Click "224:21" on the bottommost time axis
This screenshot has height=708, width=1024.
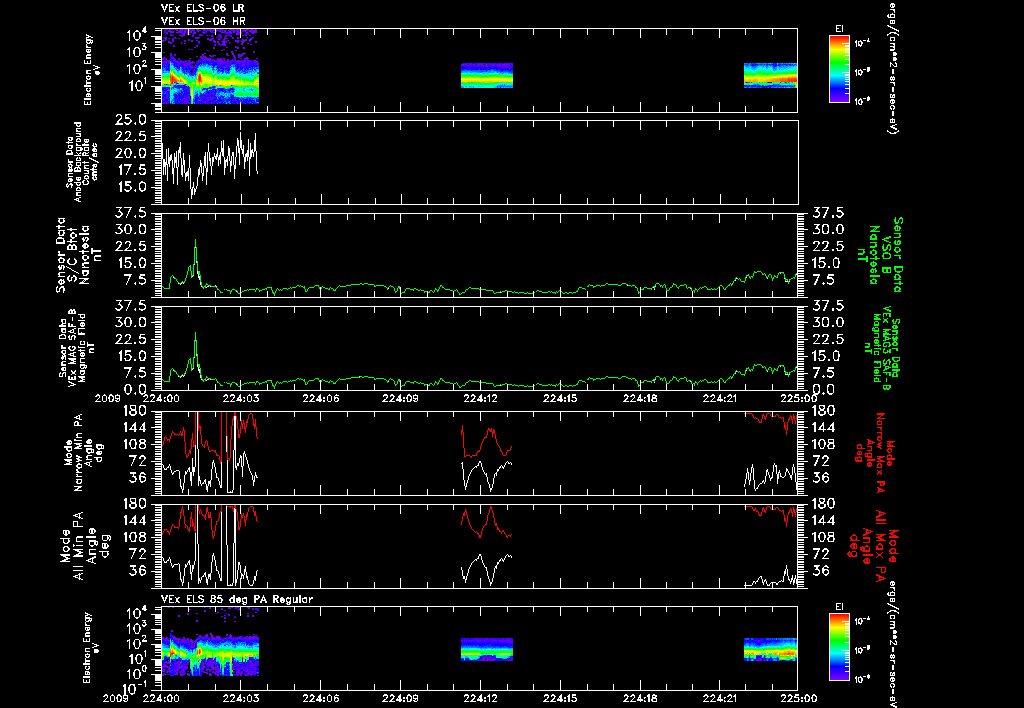tap(720, 698)
